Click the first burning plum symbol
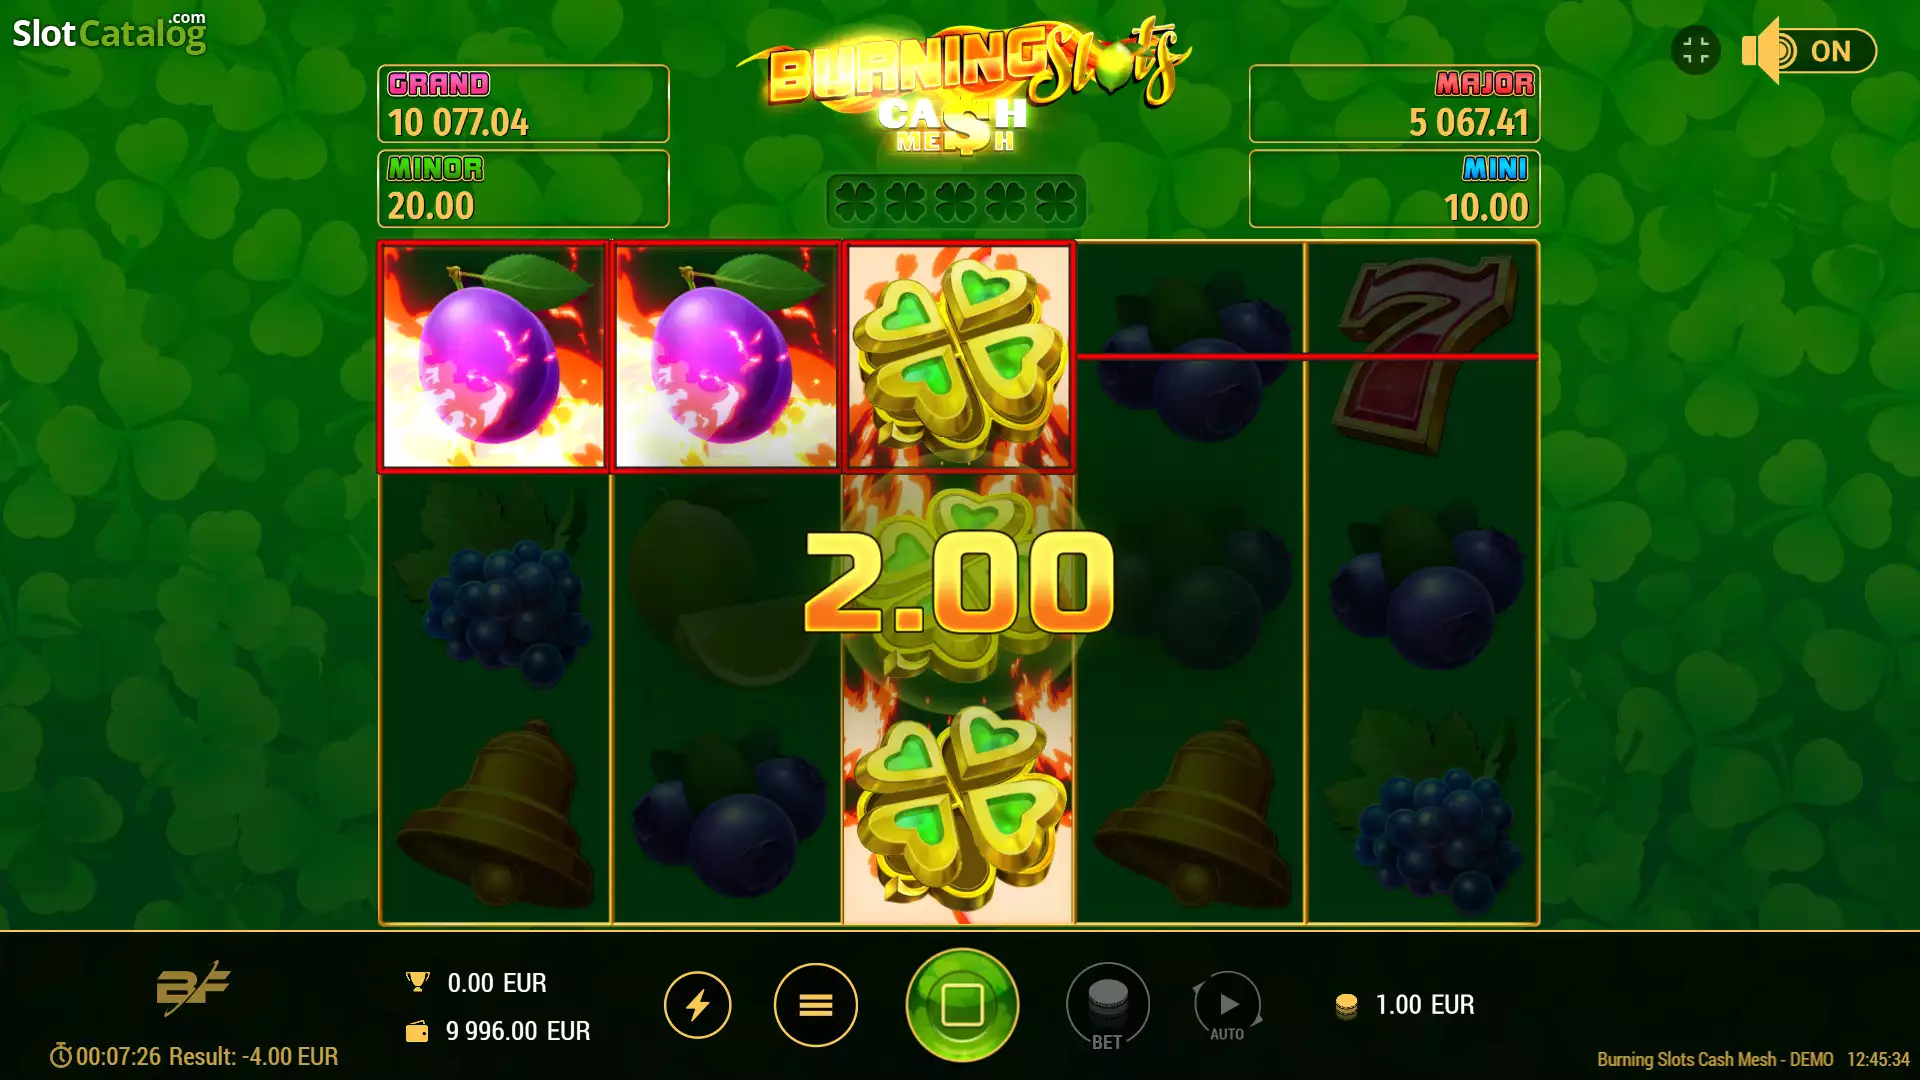The width and height of the screenshot is (1920, 1080). (494, 356)
